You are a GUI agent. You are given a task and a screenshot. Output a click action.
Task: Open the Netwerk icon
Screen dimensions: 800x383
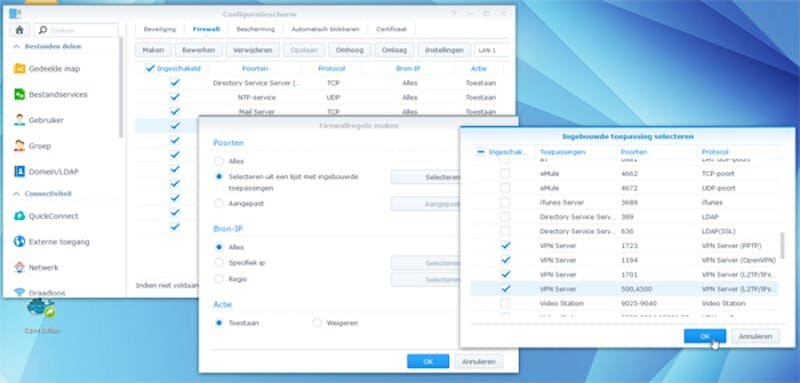[19, 267]
